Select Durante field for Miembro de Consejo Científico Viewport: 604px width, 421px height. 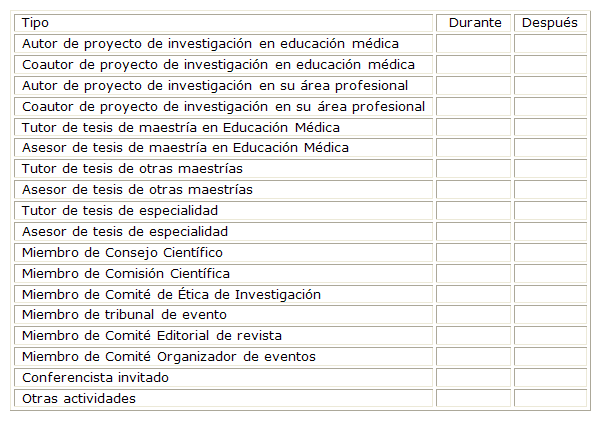point(474,252)
